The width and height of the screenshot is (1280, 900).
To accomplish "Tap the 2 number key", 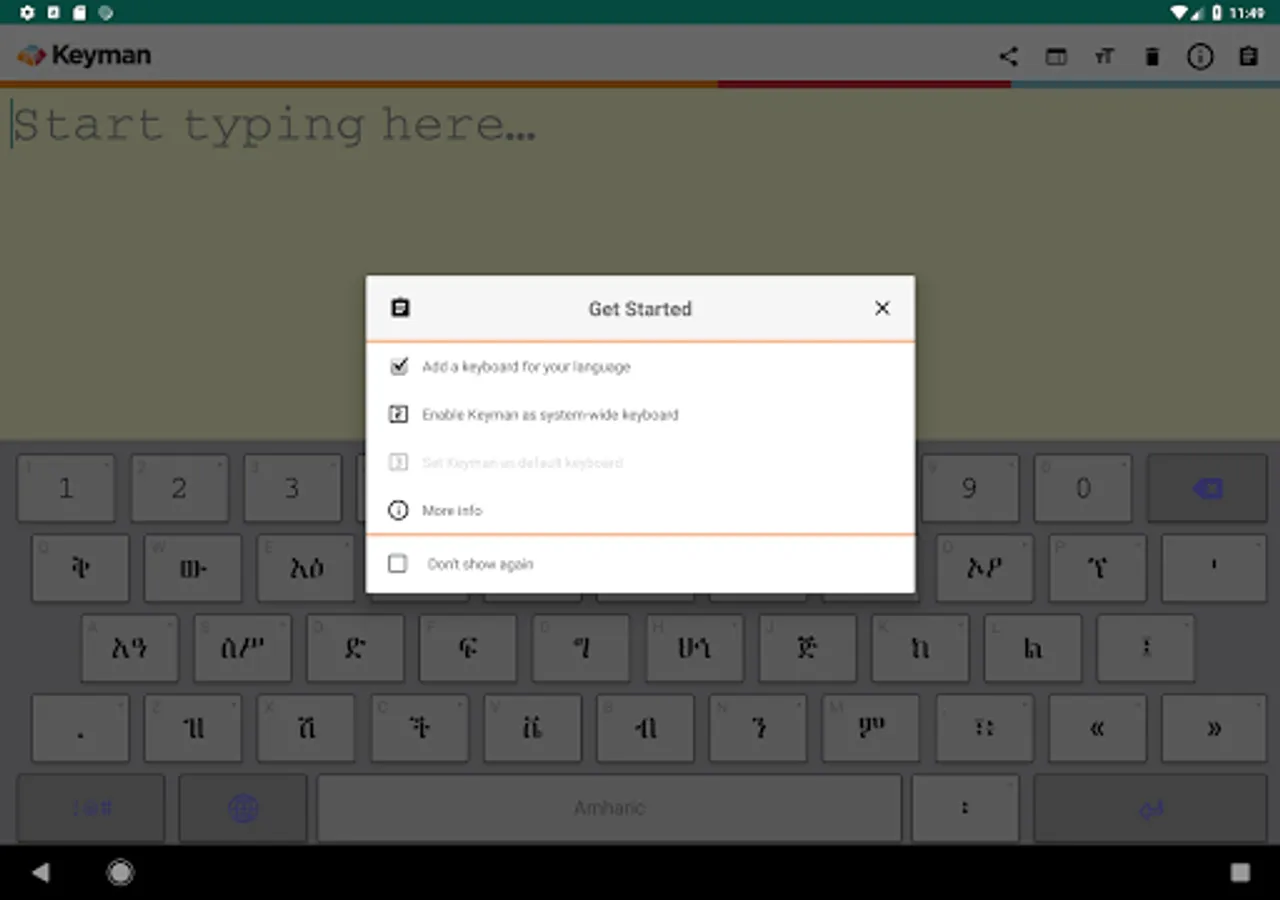I will 179,488.
